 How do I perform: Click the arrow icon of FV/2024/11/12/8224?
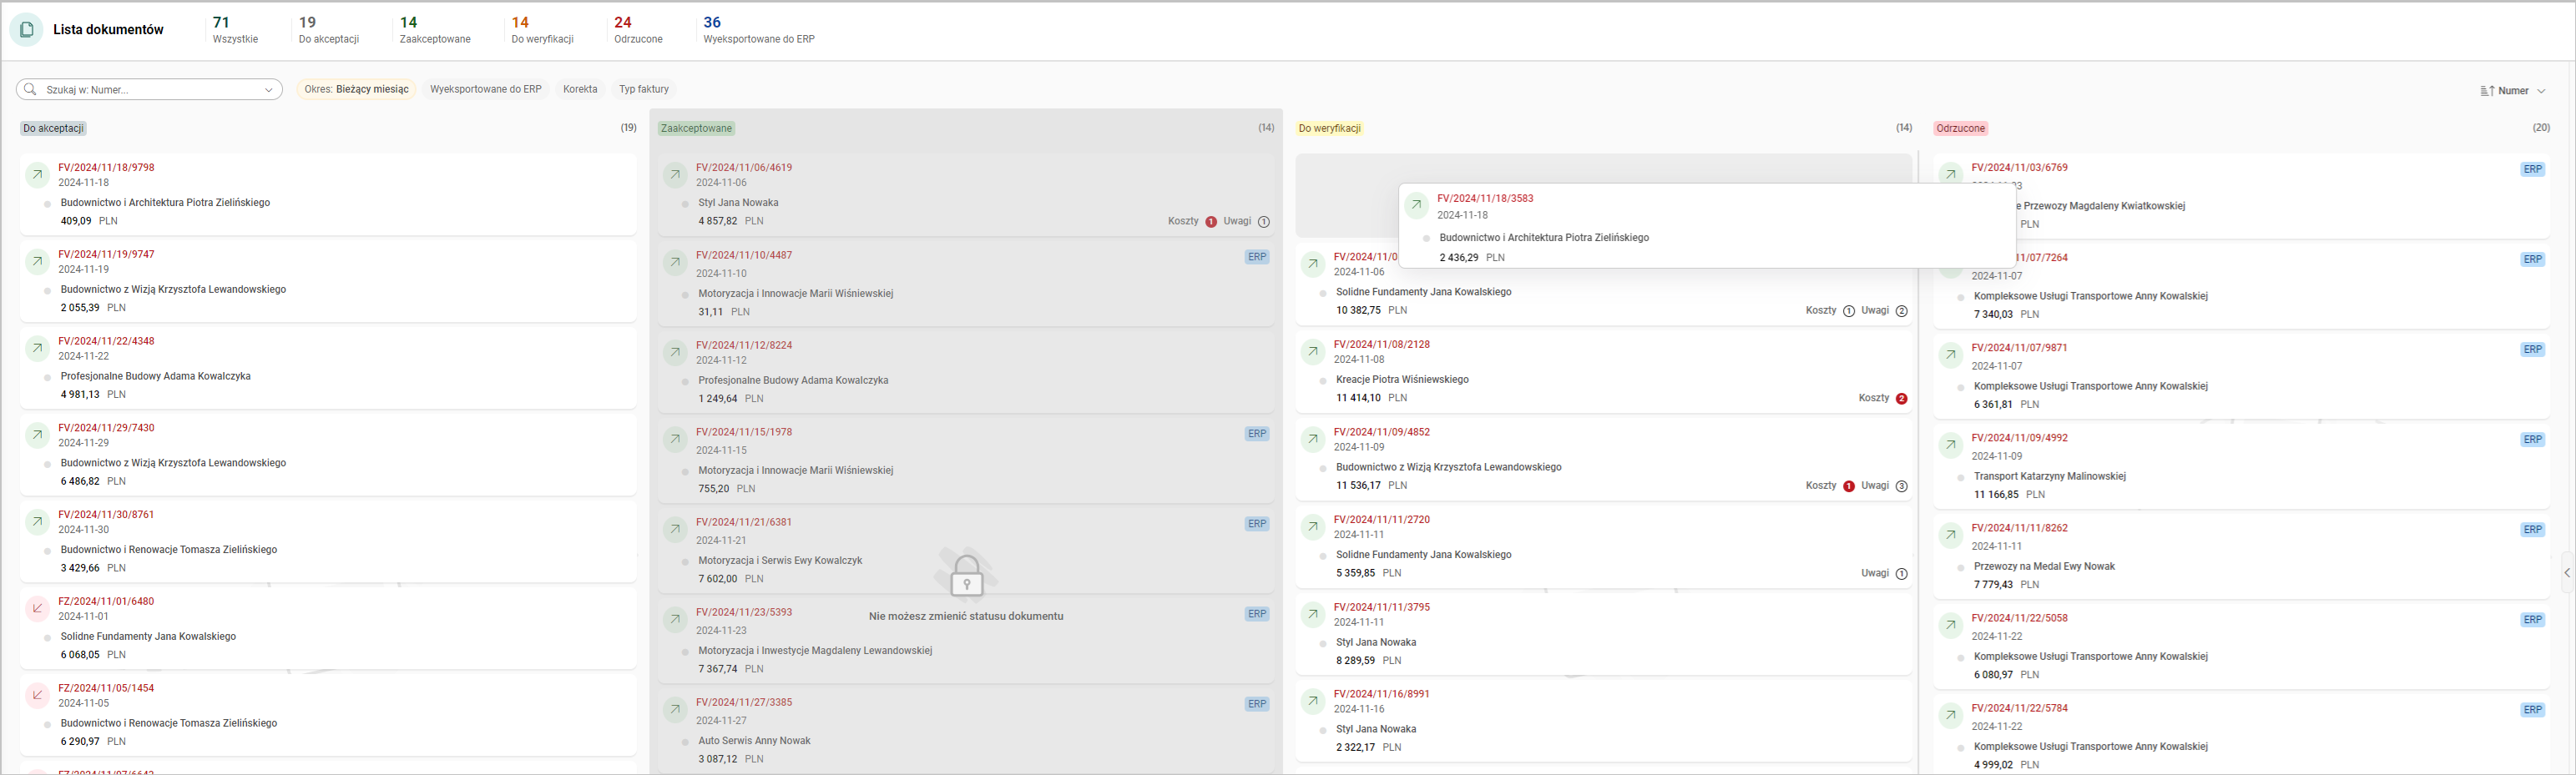(675, 352)
